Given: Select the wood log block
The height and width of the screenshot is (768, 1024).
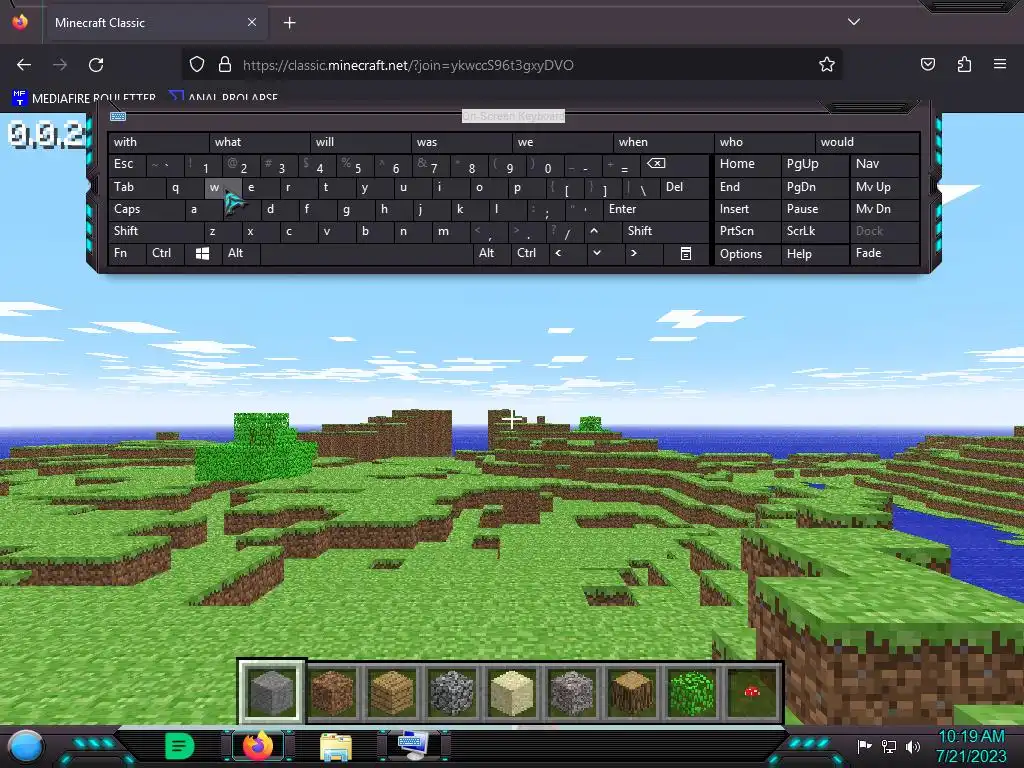Looking at the screenshot, I should [632, 692].
